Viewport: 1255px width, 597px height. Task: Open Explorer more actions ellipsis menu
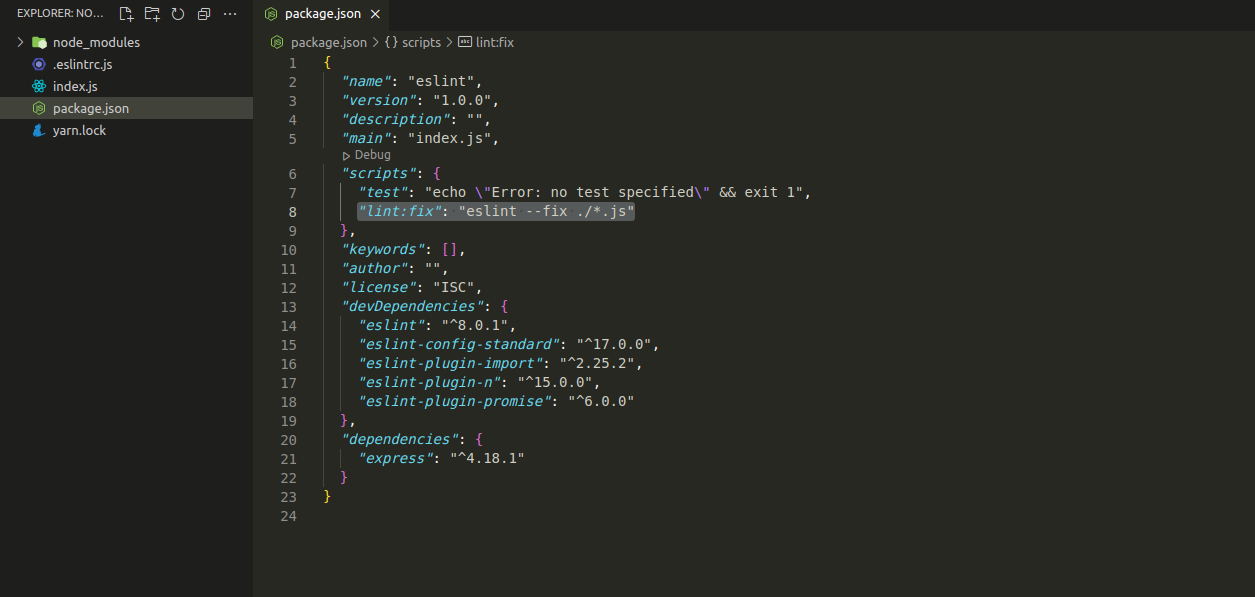point(230,14)
